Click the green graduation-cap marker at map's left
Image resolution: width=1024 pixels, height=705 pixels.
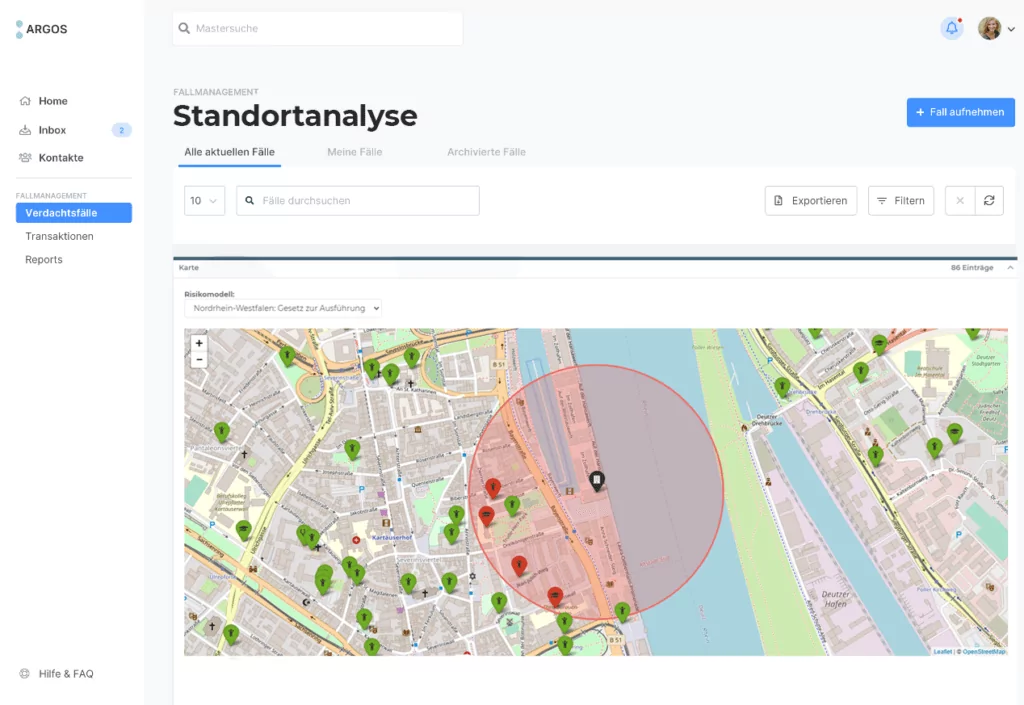(244, 529)
